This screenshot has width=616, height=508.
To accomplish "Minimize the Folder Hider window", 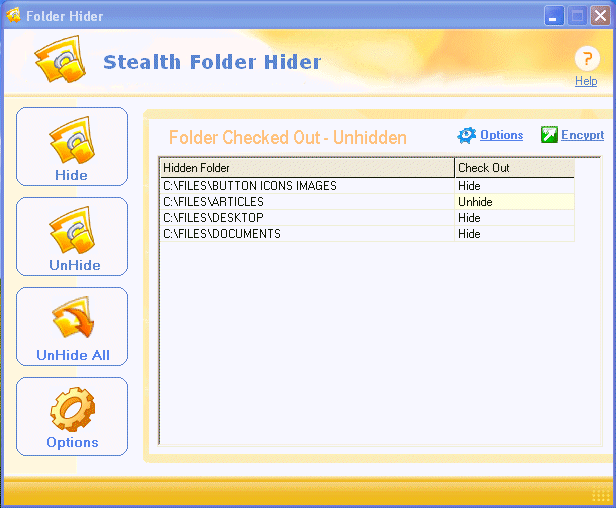I will point(554,16).
